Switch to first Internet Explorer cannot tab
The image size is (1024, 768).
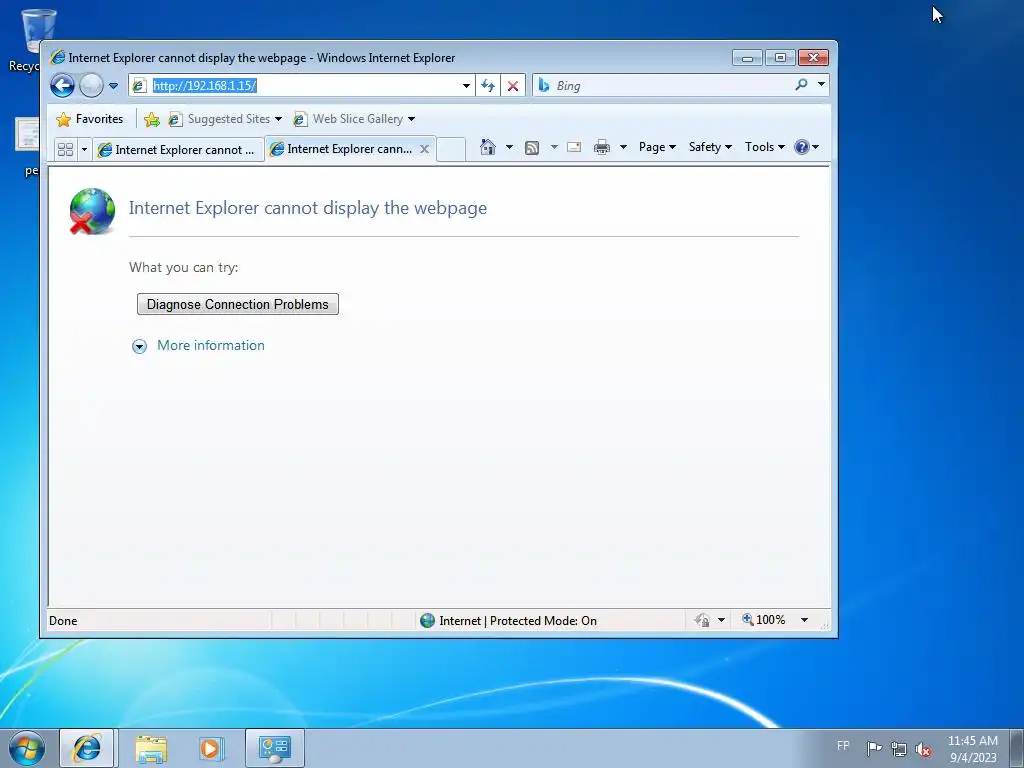tap(178, 150)
